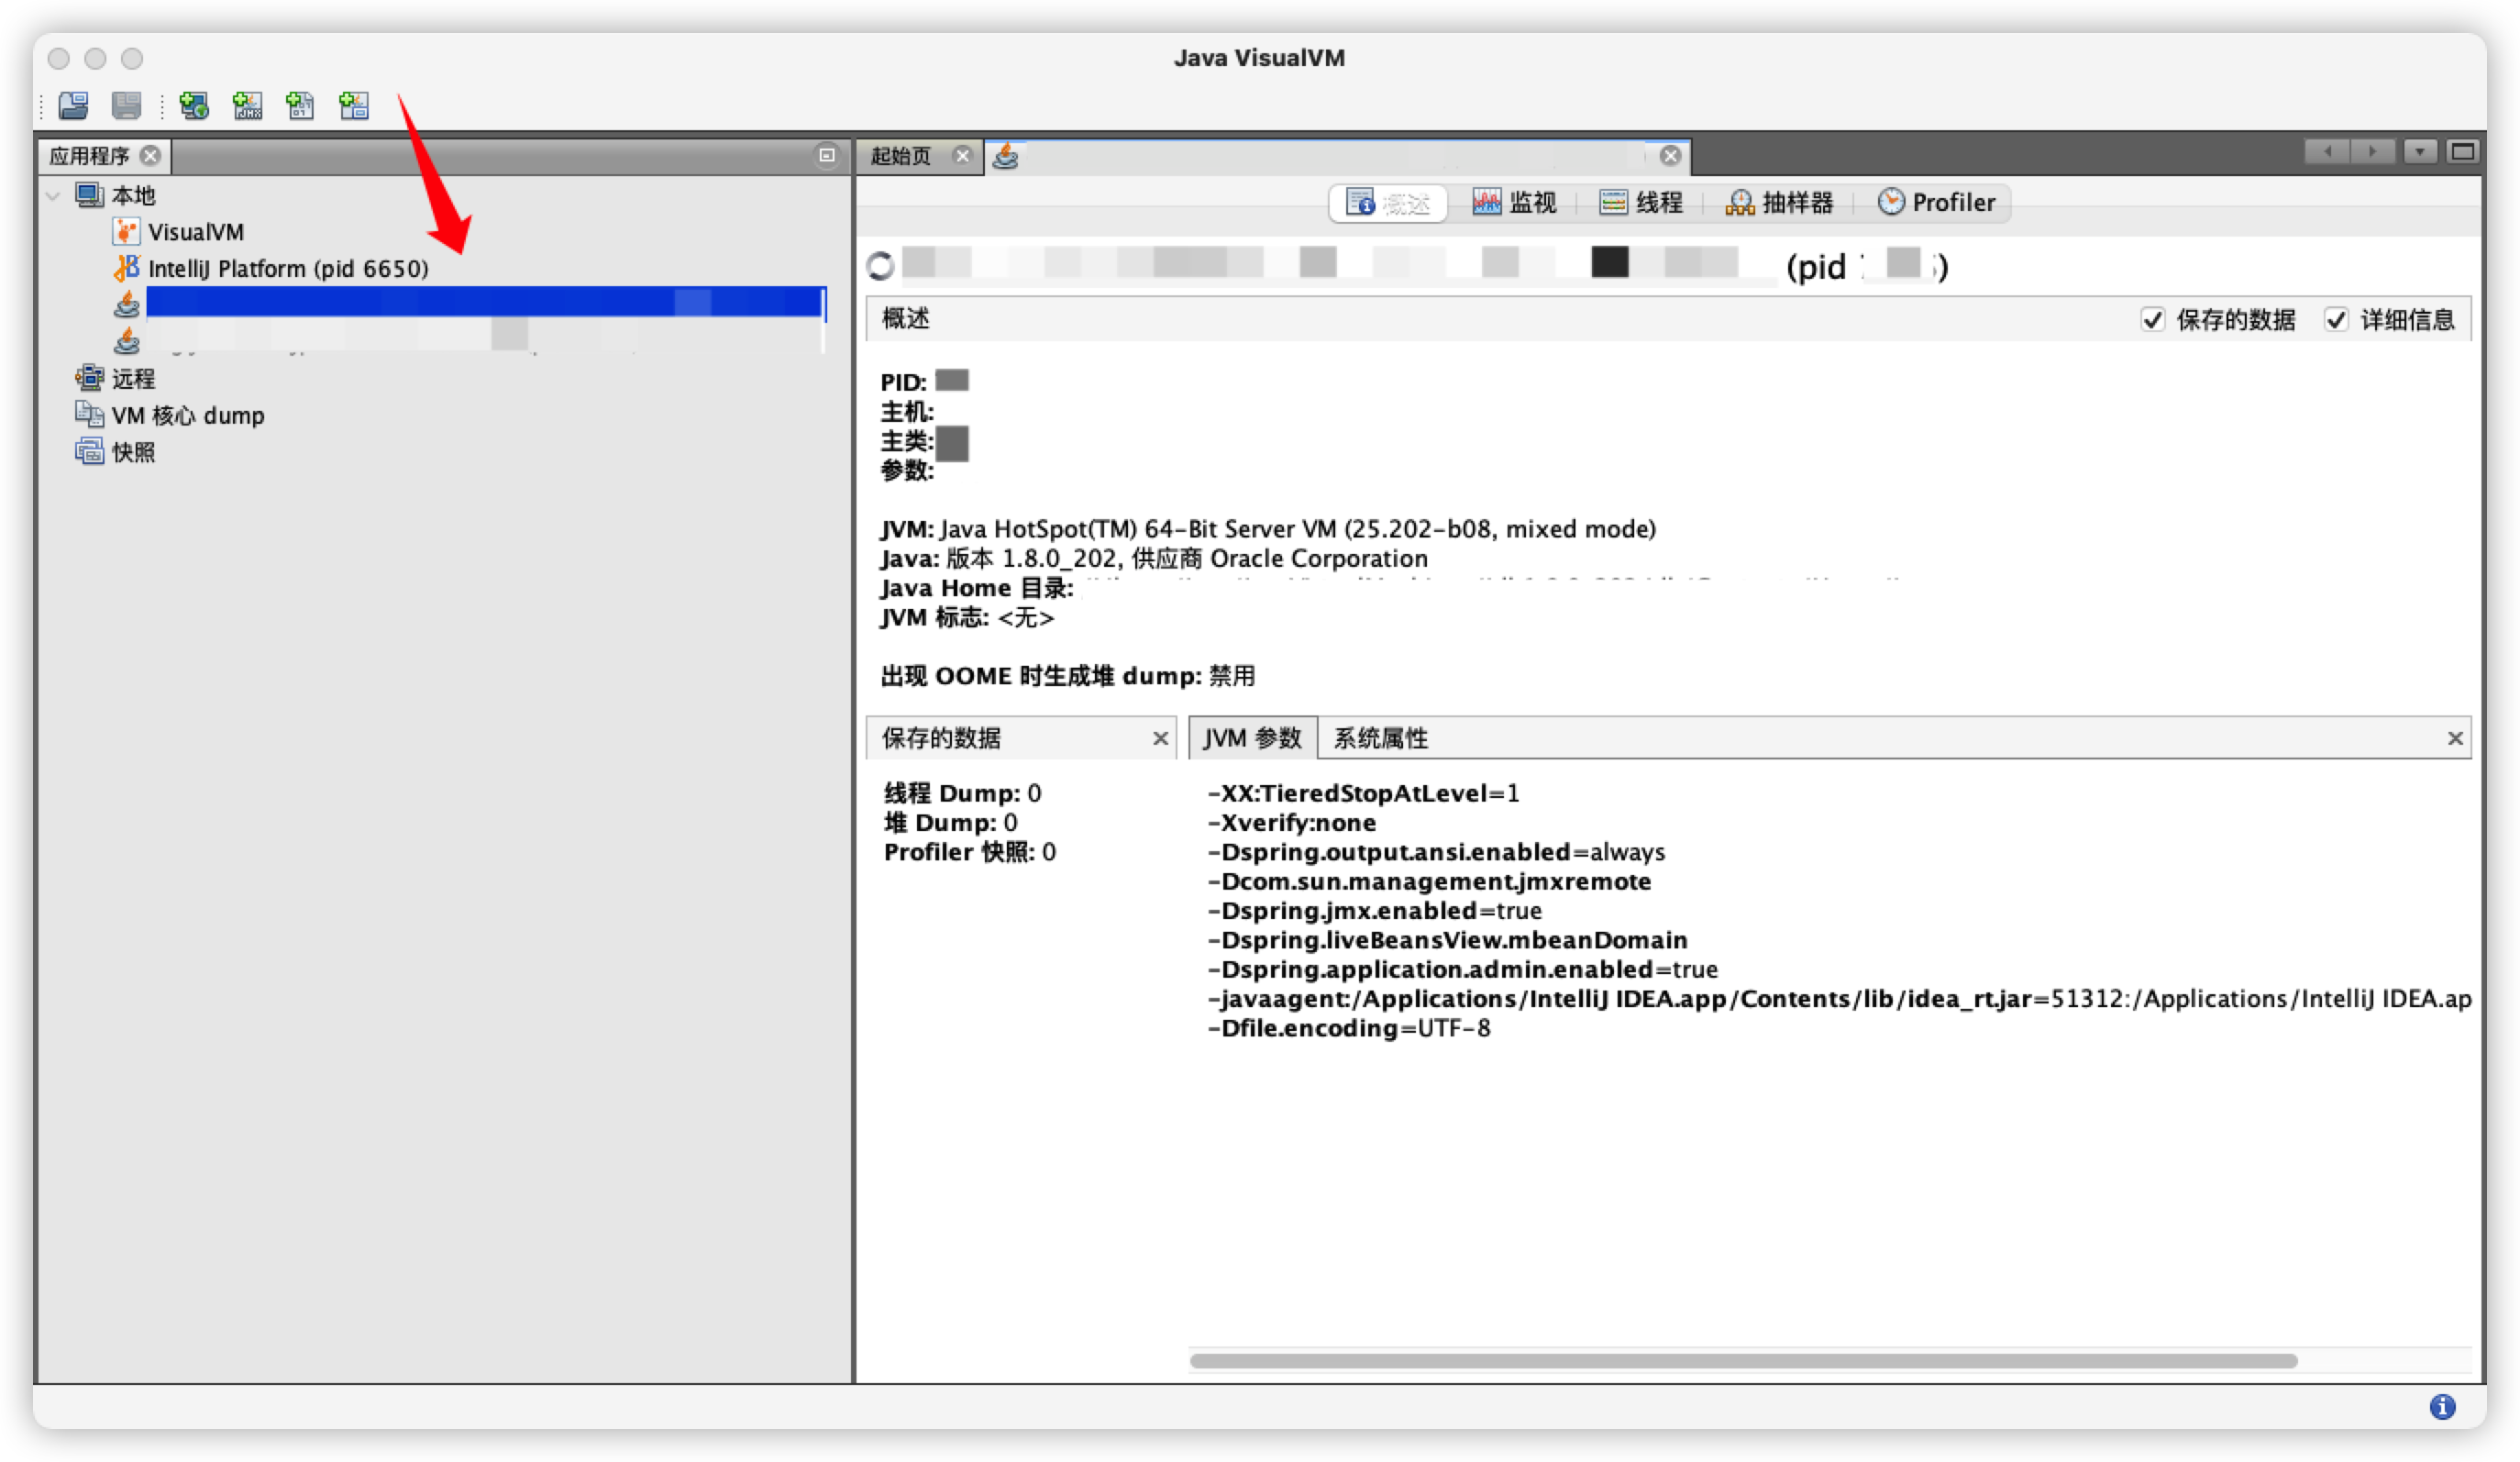Image resolution: width=2520 pixels, height=1462 pixels.
Task: Uncheck the 详细信息 checkbox
Action: click(2335, 320)
